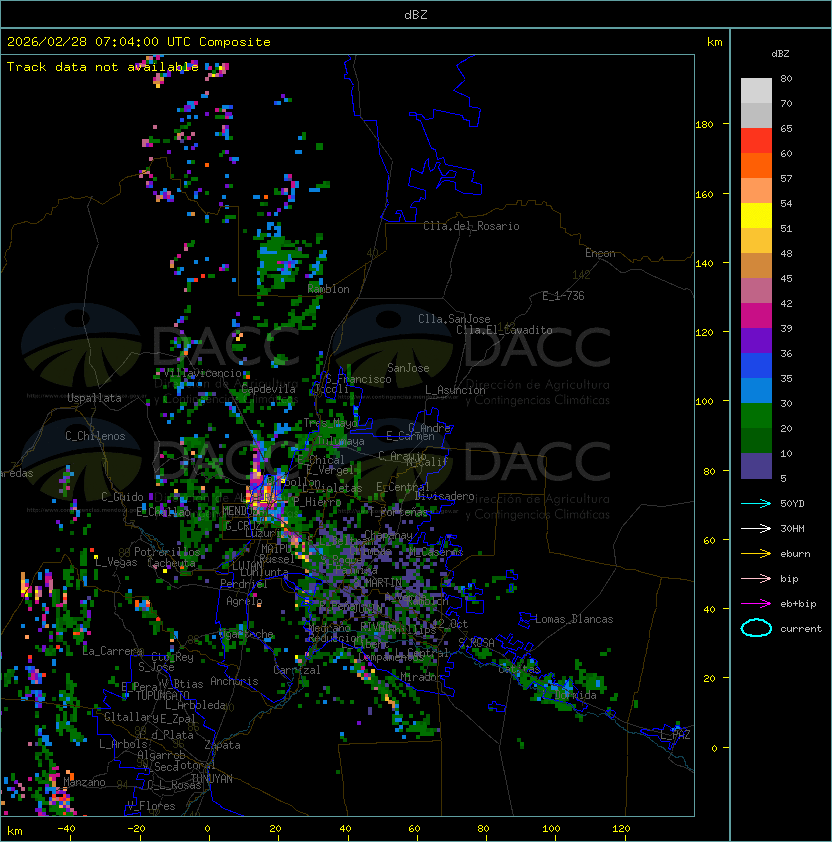Select the green 30 dBZ legend swatch
Screen dimensions: 832x842
(756, 416)
